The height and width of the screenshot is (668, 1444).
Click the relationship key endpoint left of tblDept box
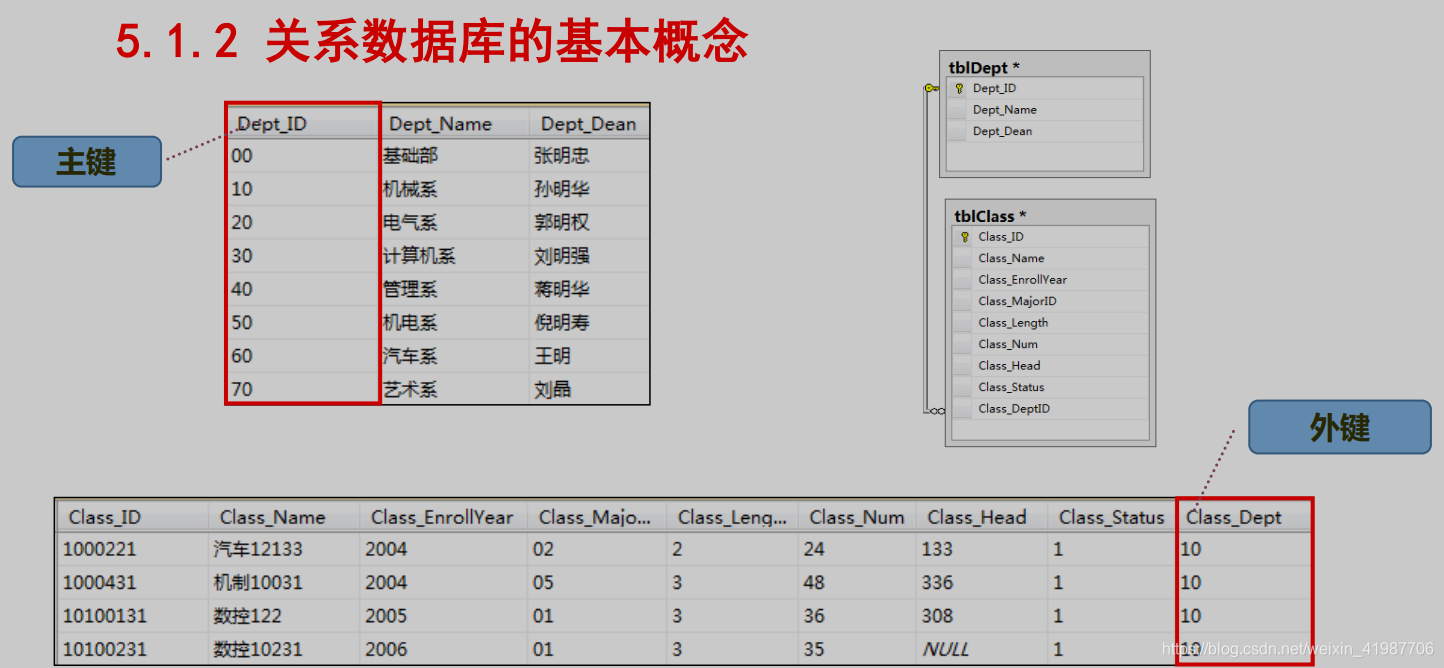(x=931, y=88)
